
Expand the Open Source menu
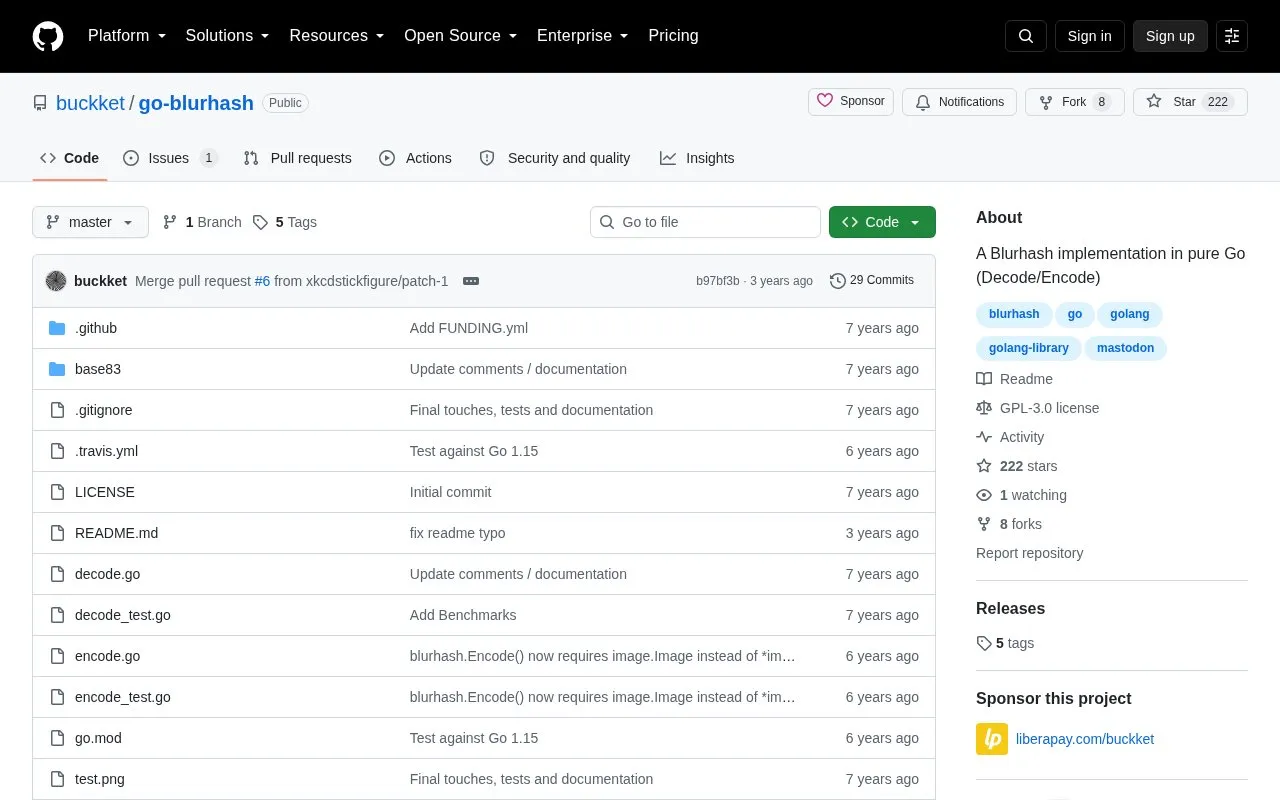tap(461, 36)
